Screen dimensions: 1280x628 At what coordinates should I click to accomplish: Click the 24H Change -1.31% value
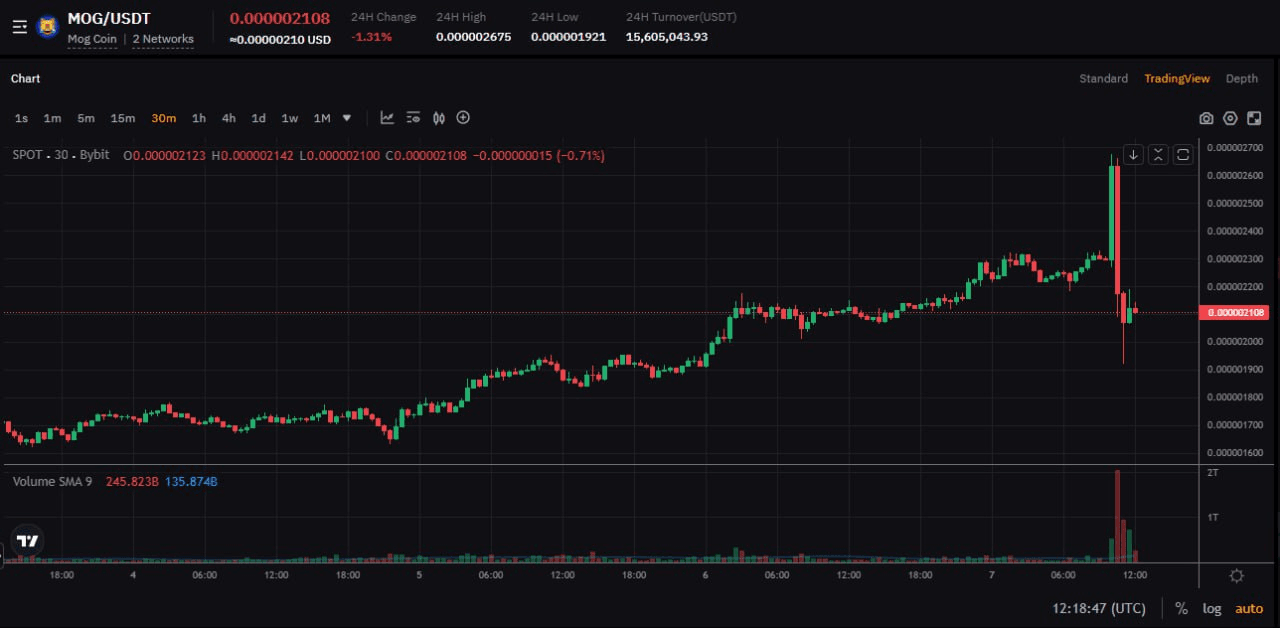tap(371, 37)
